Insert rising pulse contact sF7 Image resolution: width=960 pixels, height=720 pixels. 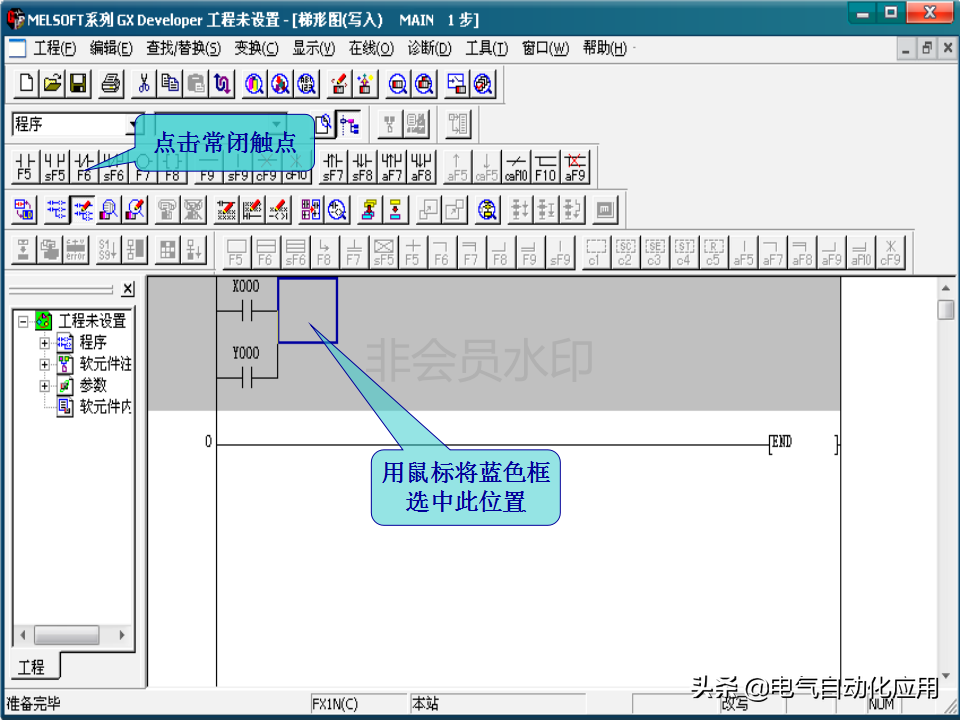(x=333, y=167)
